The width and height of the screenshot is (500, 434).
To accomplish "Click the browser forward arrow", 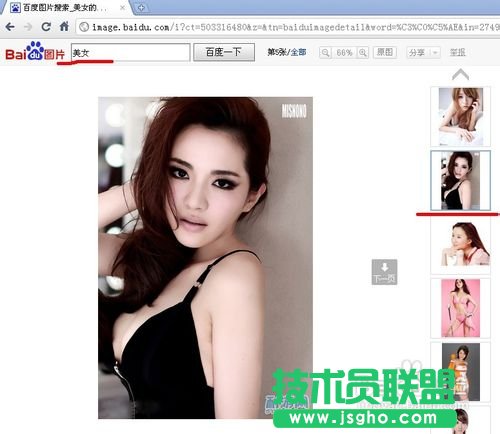I will click(x=28, y=27).
